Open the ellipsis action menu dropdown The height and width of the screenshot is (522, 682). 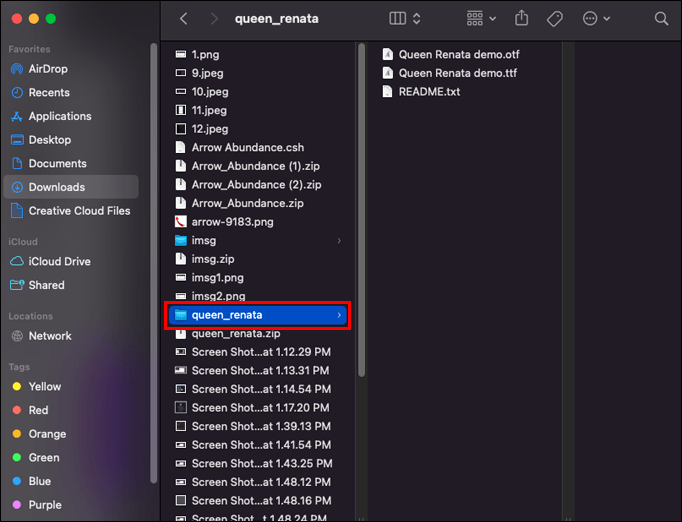point(596,19)
